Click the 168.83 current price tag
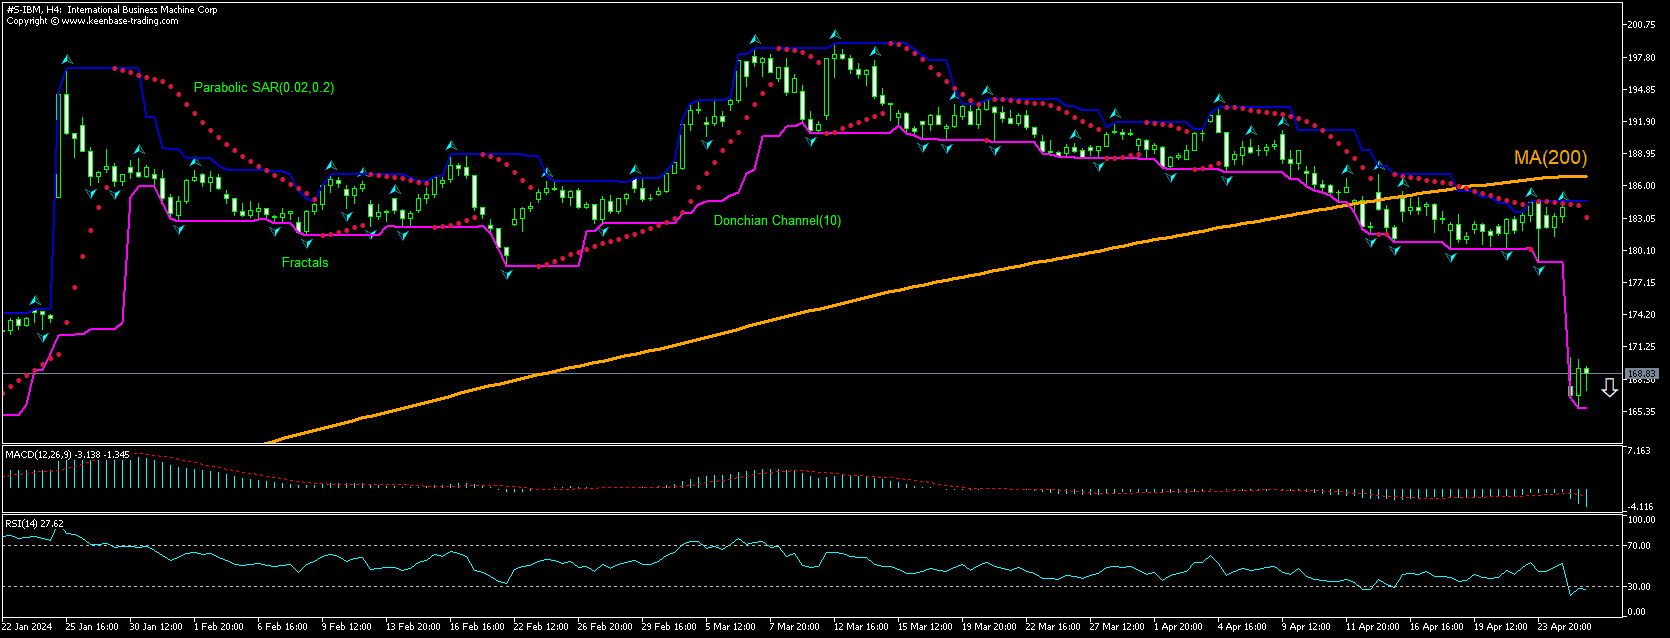 [1641, 374]
